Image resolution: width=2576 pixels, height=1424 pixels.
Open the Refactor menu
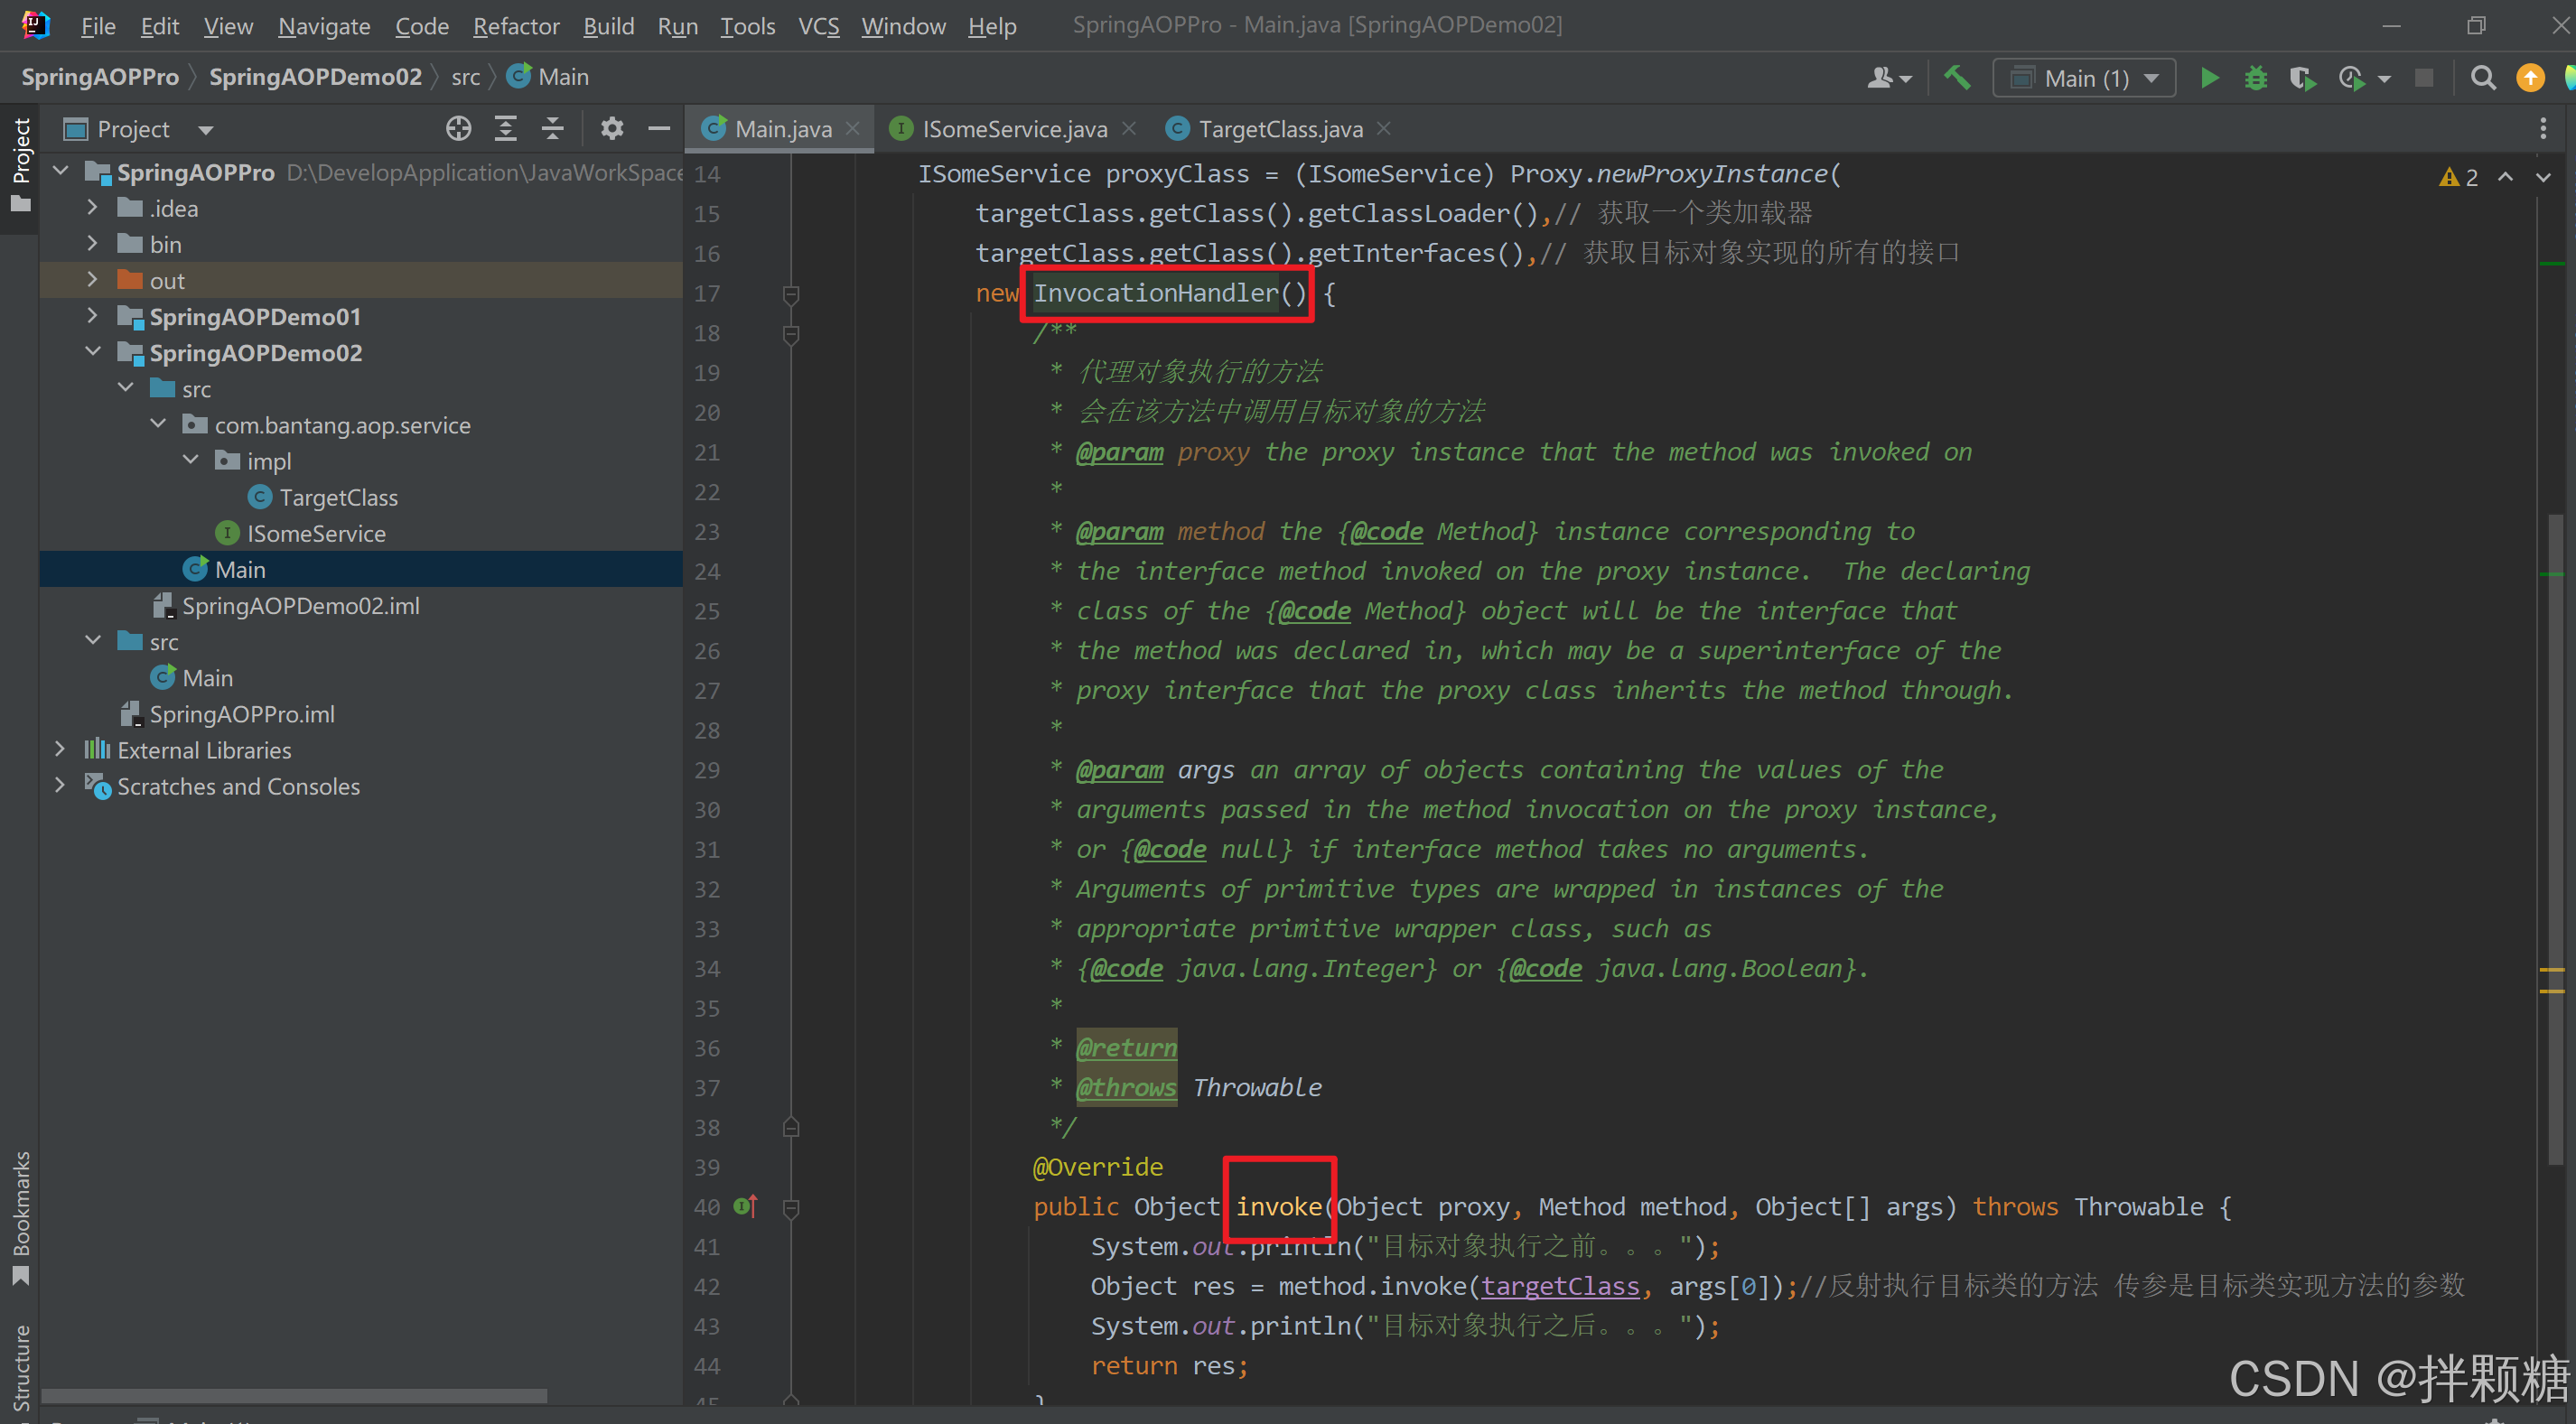pyautogui.click(x=515, y=26)
